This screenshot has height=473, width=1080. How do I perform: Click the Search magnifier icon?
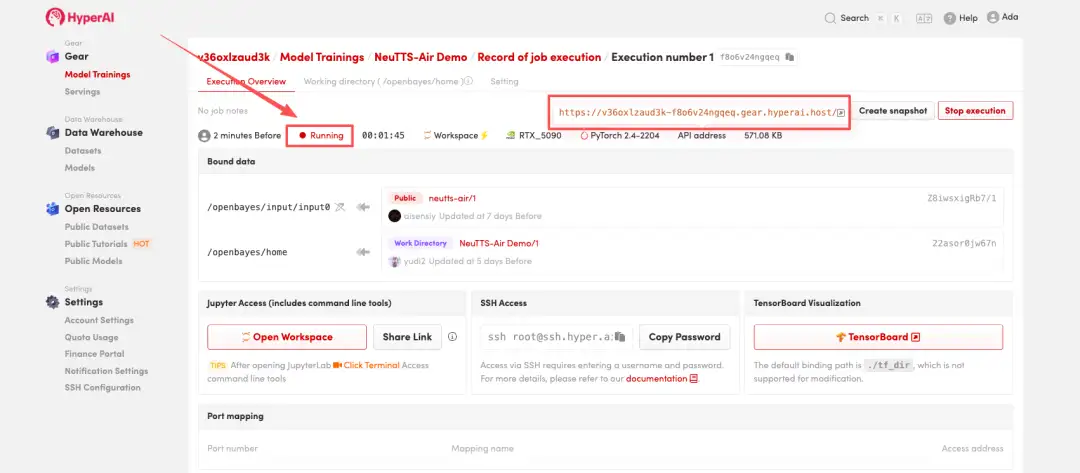tap(830, 18)
